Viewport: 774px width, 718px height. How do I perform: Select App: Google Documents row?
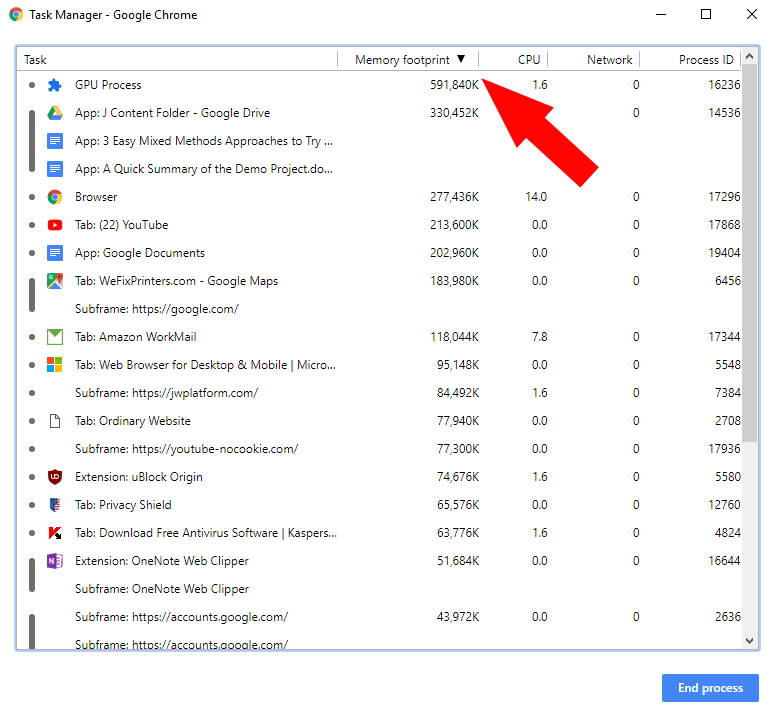coord(379,253)
